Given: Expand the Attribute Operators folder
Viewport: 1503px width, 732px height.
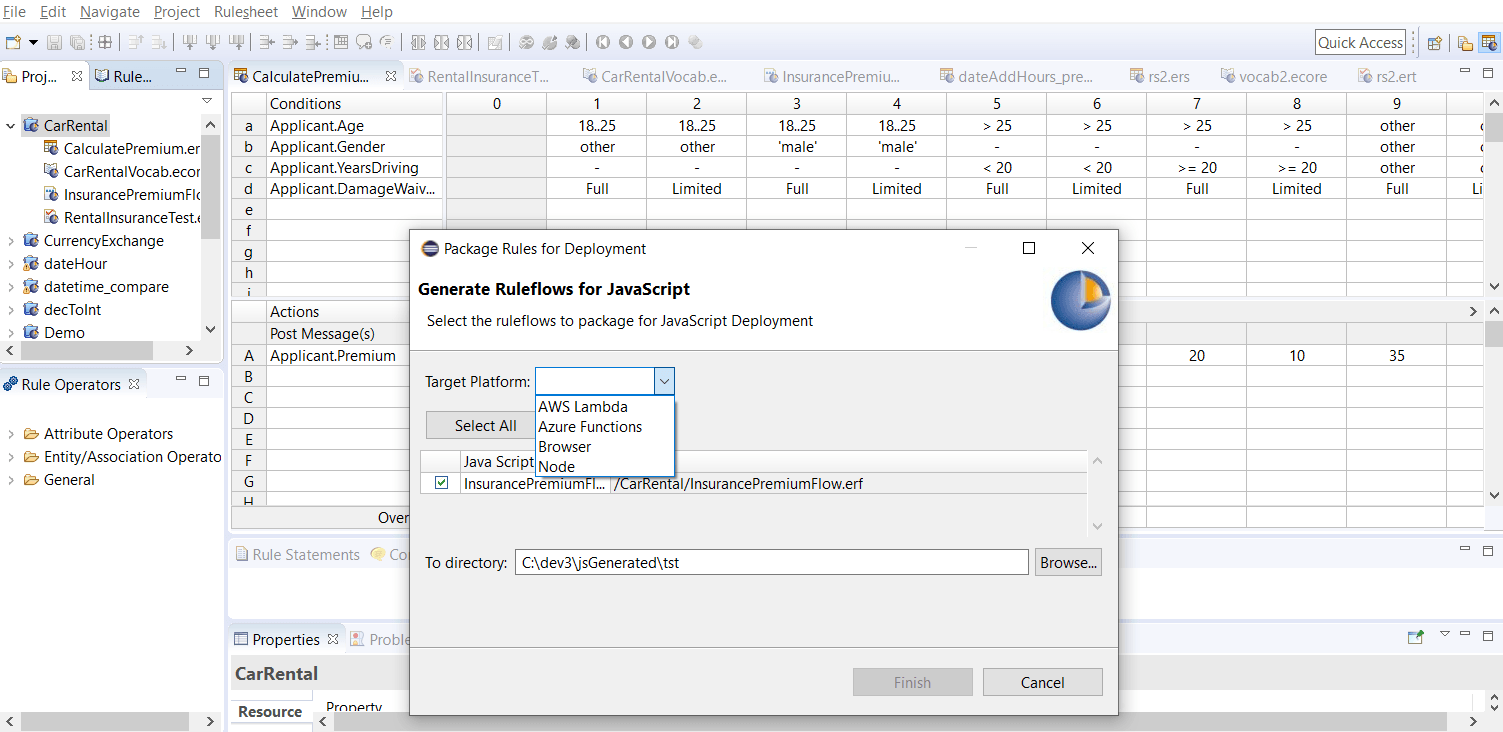Looking at the screenshot, I should click(x=11, y=434).
